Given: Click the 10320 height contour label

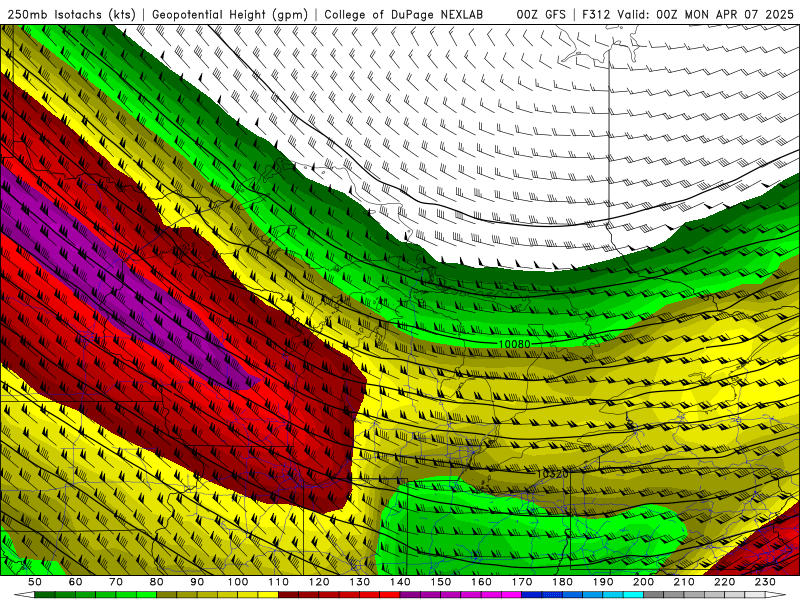Looking at the screenshot, I should (x=553, y=474).
